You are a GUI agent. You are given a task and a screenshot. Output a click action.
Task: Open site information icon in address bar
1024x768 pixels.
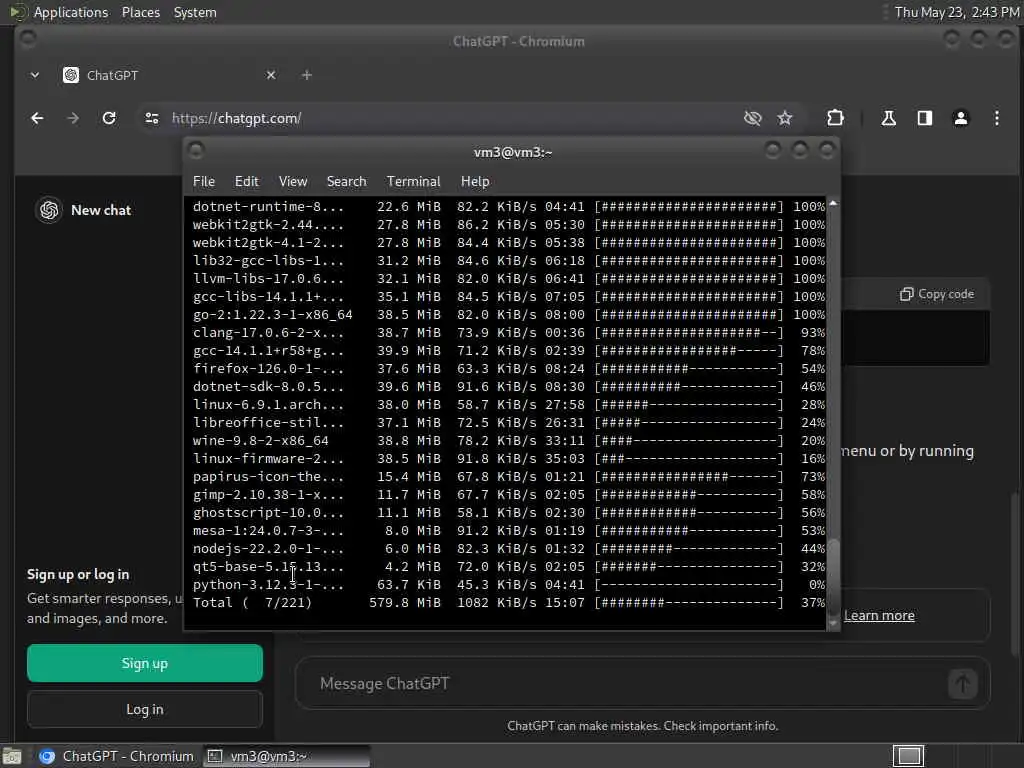click(152, 118)
